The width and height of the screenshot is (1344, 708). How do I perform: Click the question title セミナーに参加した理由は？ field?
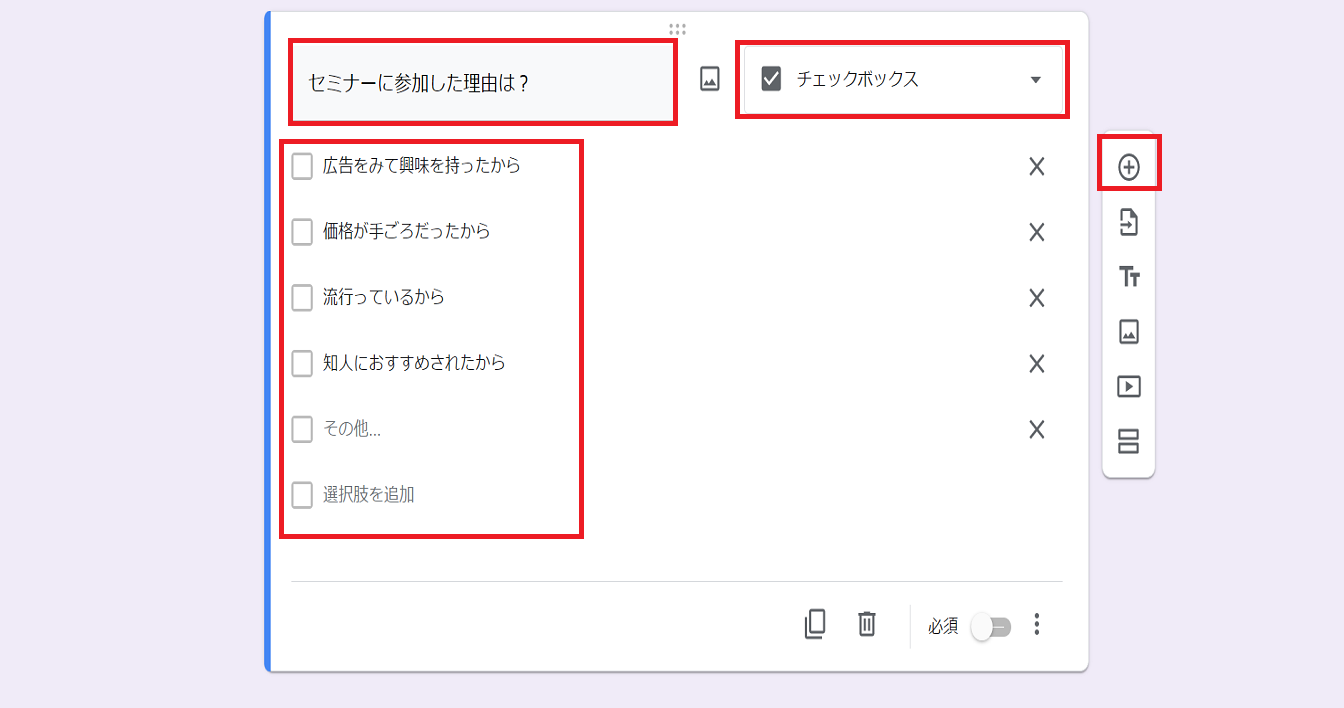click(x=482, y=83)
